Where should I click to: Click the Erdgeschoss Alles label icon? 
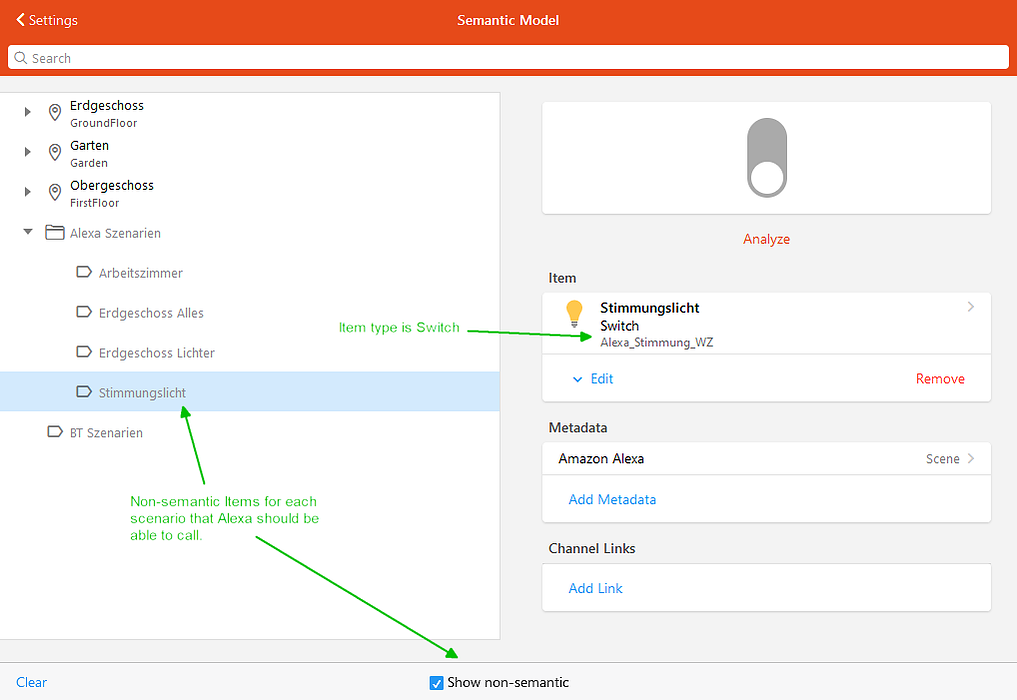coord(84,312)
